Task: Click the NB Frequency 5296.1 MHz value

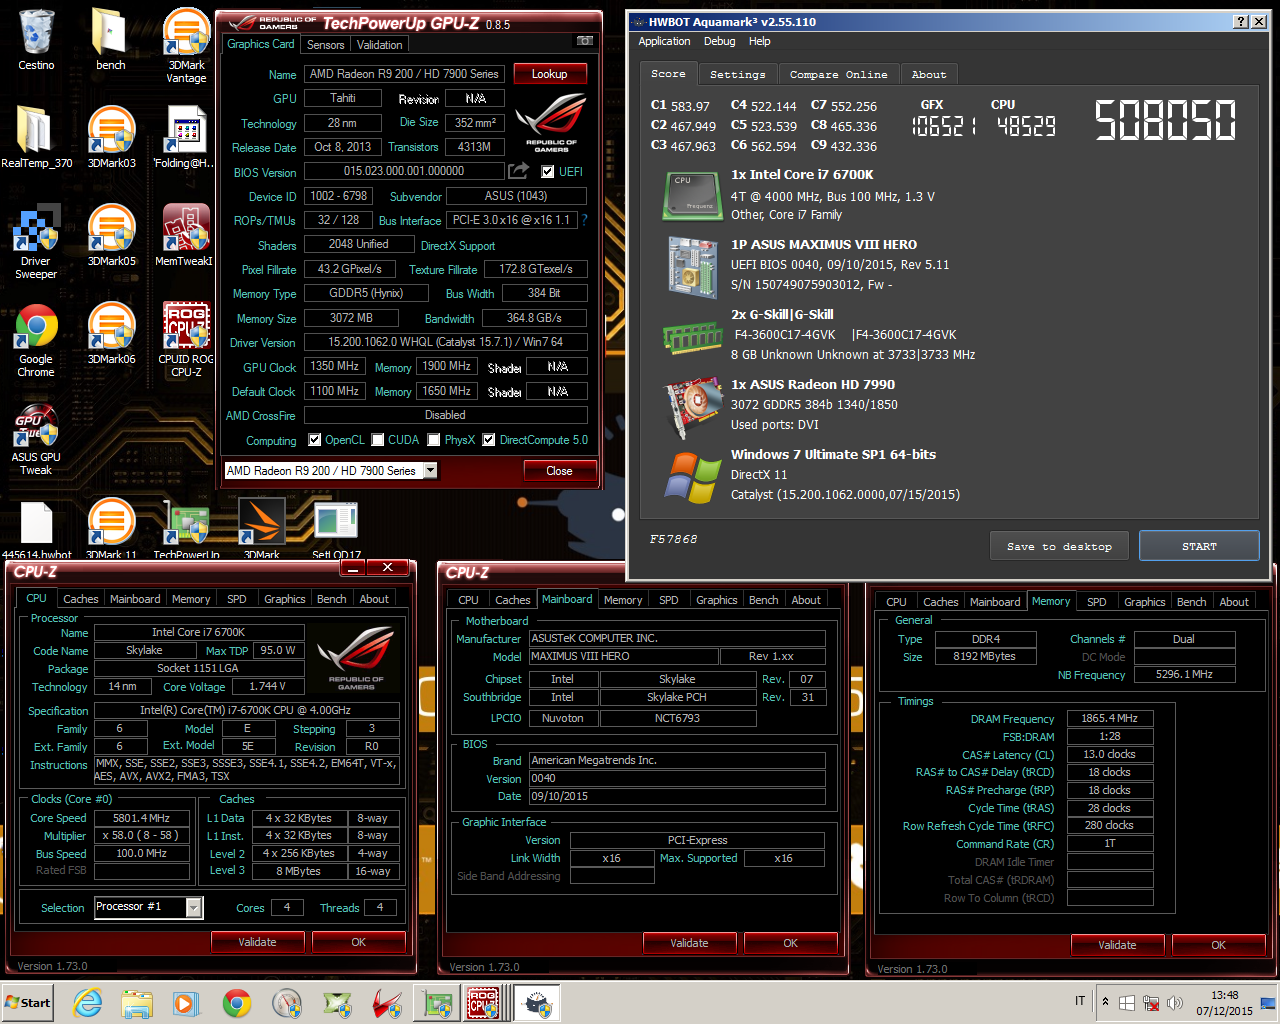Action: click(x=1184, y=675)
